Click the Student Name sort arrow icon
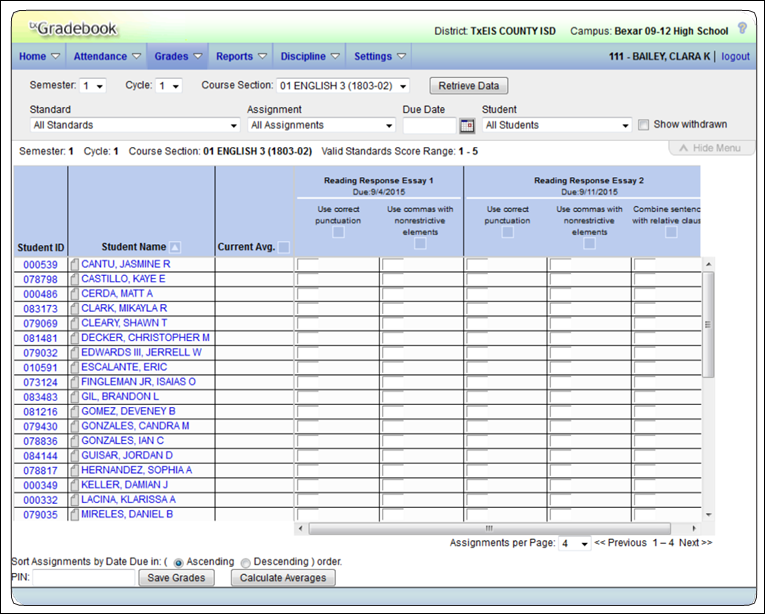Screen dimensions: 765x614 tap(176, 247)
